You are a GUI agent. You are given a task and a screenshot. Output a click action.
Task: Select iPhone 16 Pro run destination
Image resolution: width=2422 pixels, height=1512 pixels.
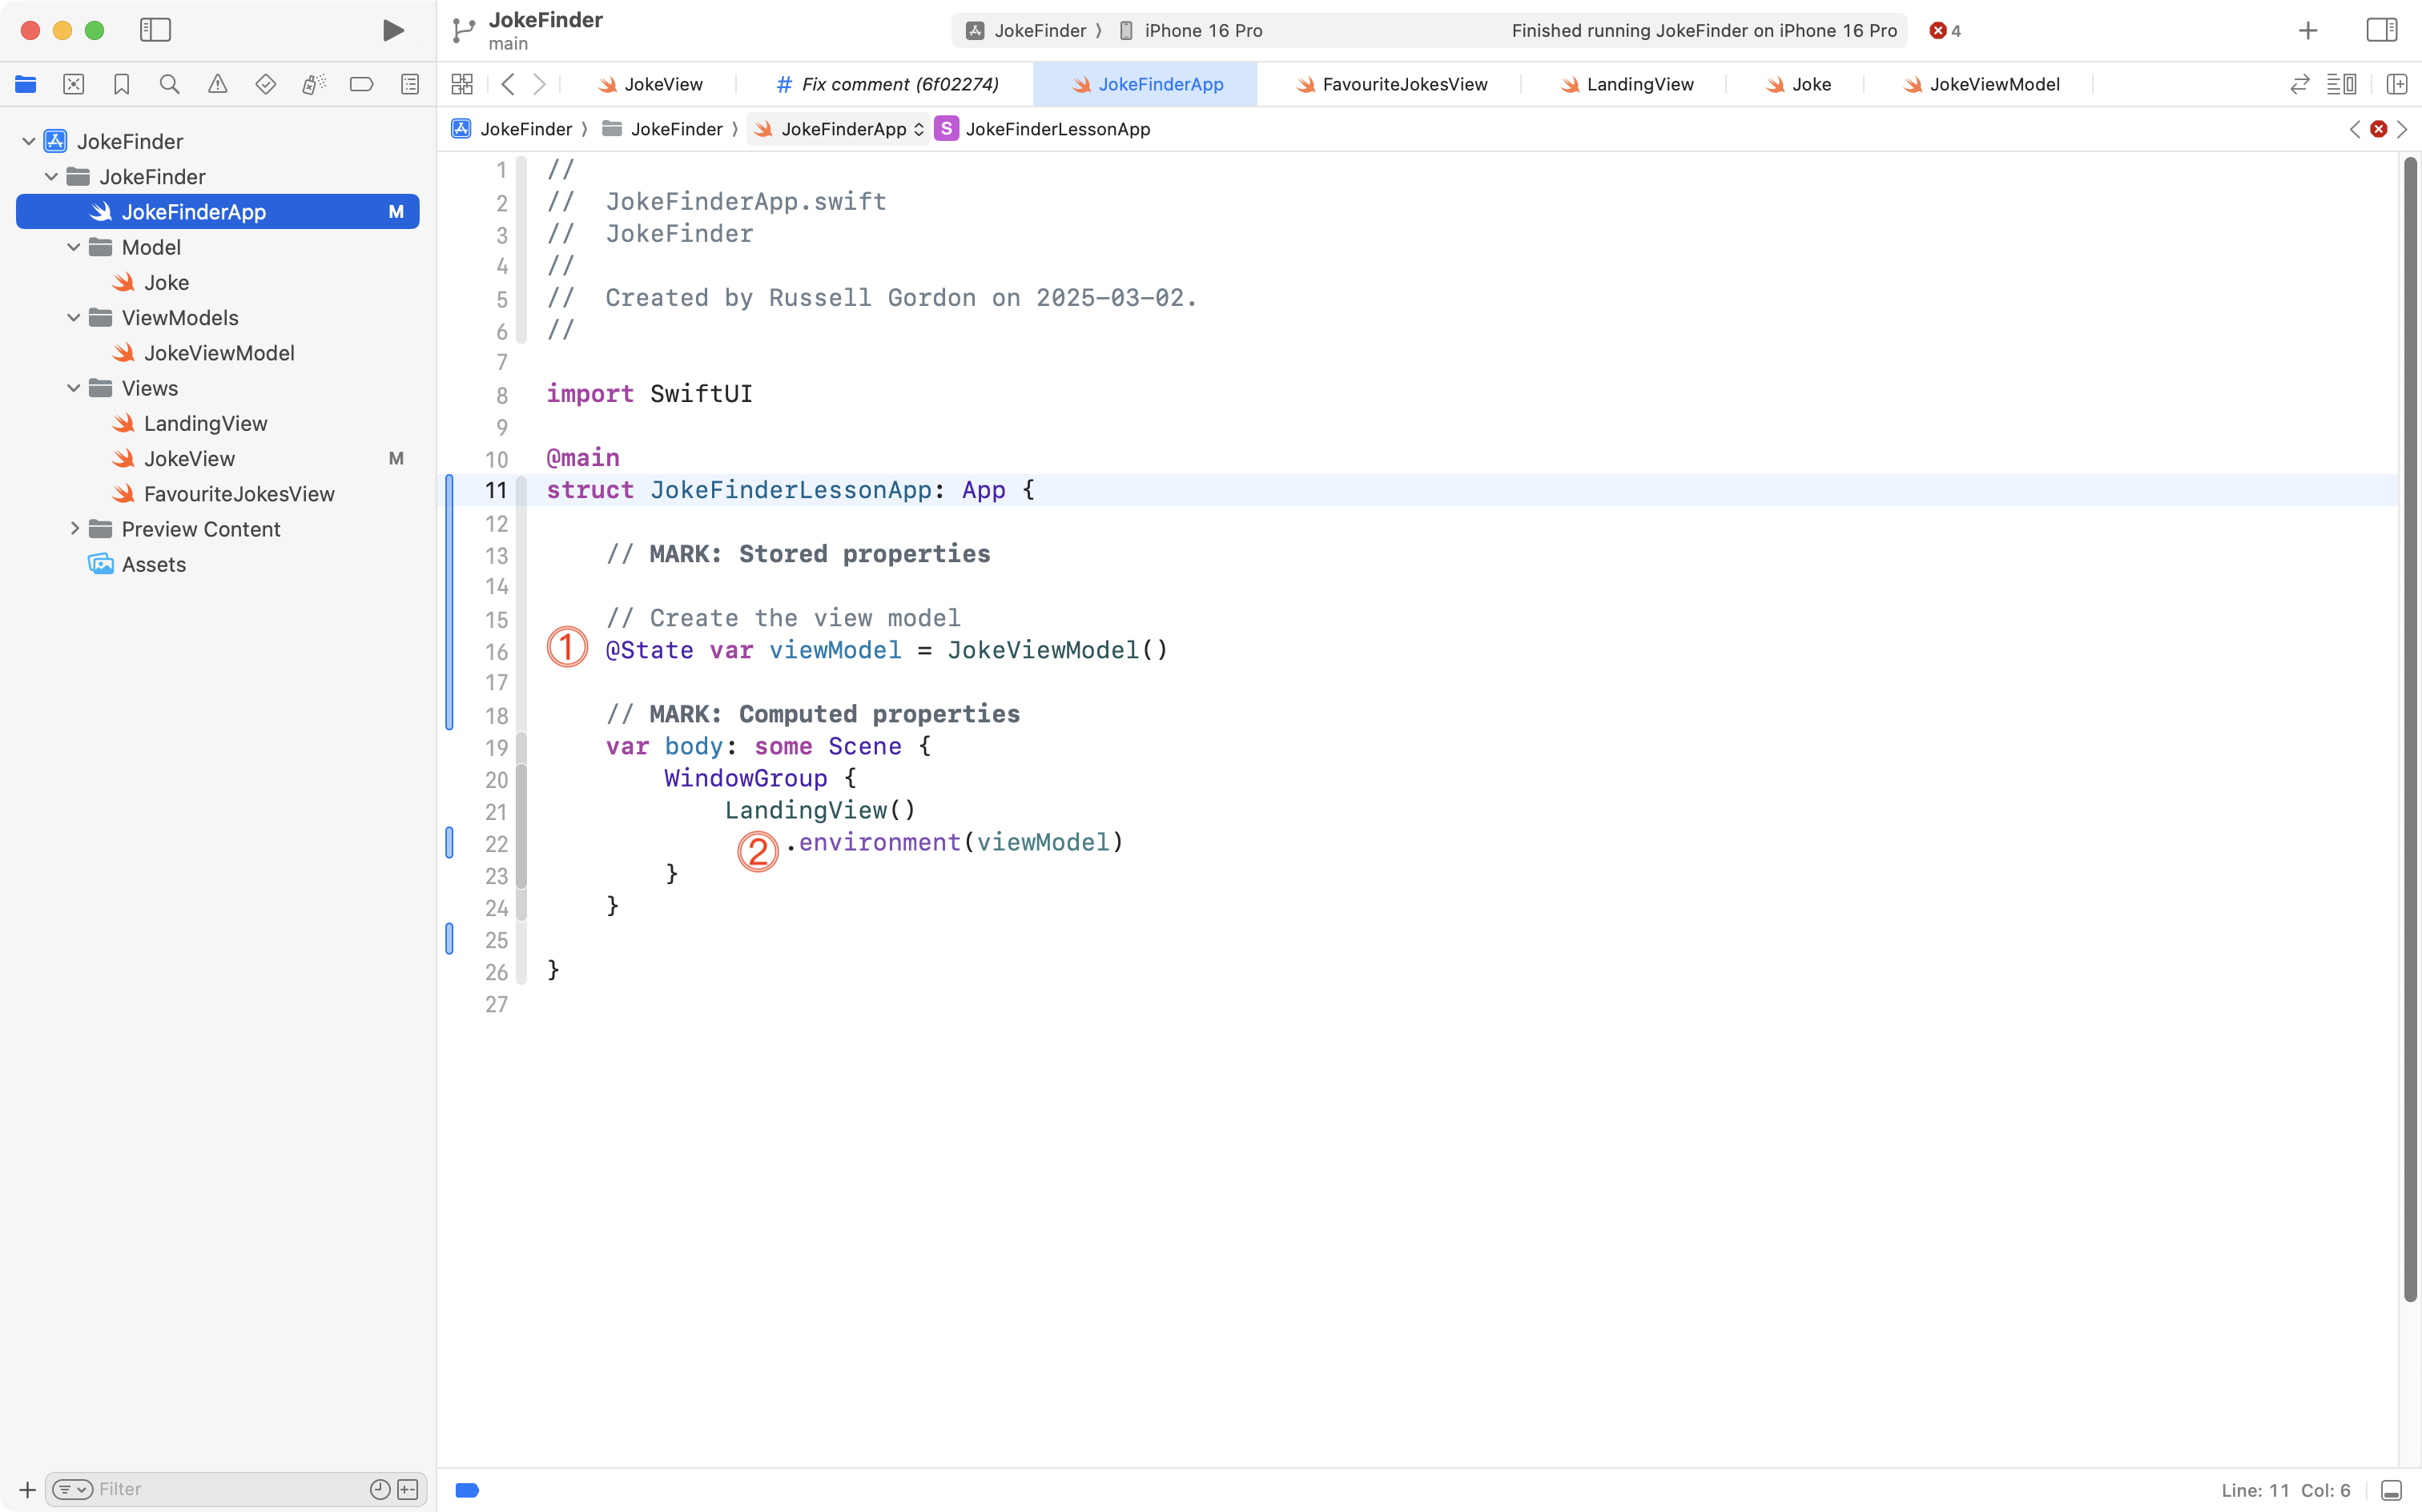click(1202, 31)
